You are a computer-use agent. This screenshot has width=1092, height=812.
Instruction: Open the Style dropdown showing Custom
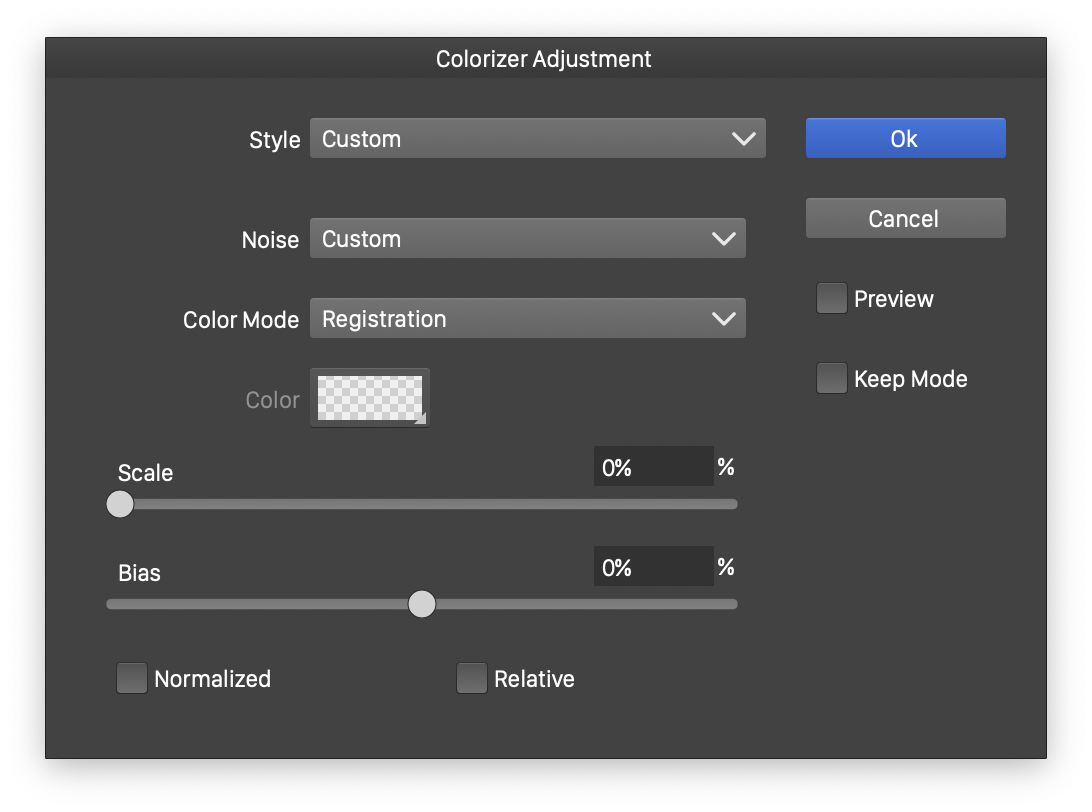click(536, 139)
